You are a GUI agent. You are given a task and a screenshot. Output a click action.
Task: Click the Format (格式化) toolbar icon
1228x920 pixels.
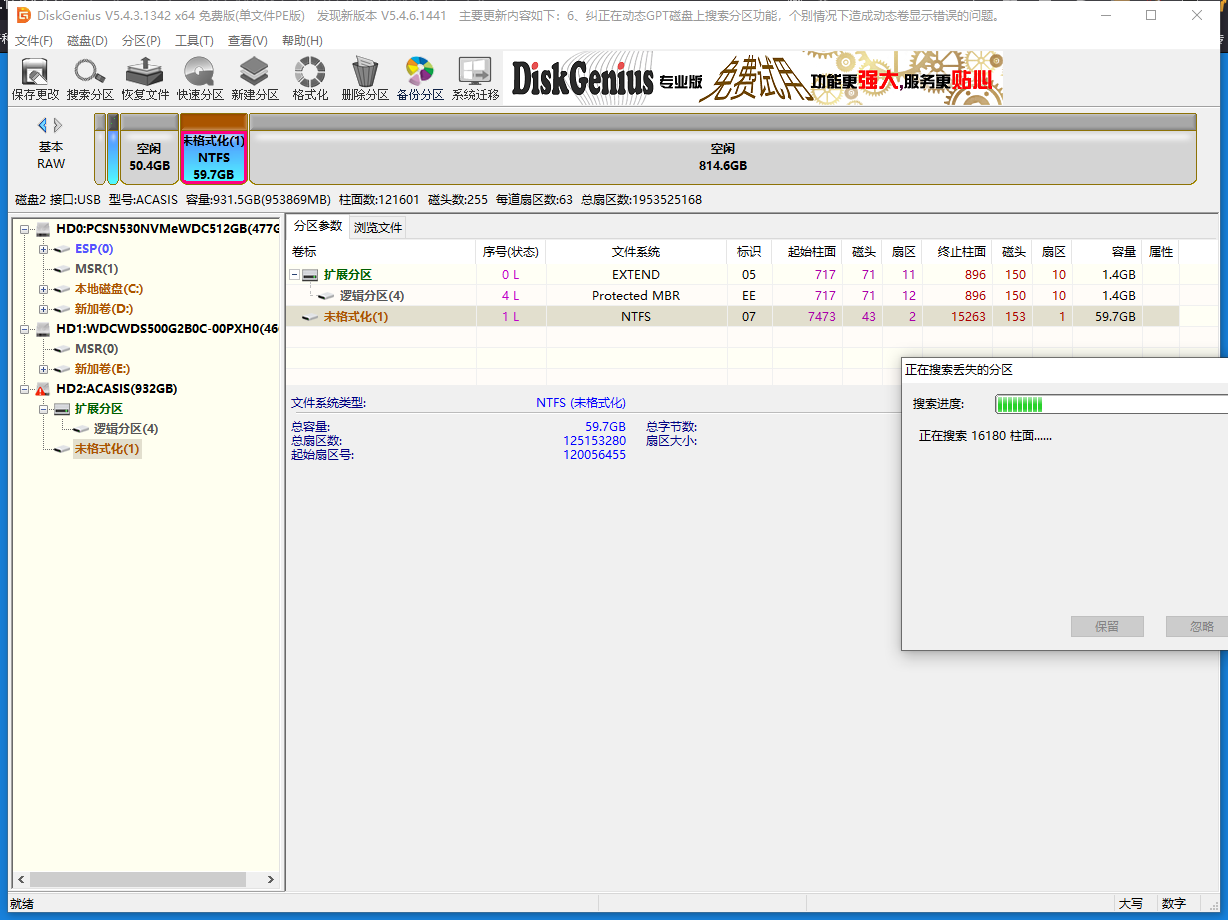310,79
